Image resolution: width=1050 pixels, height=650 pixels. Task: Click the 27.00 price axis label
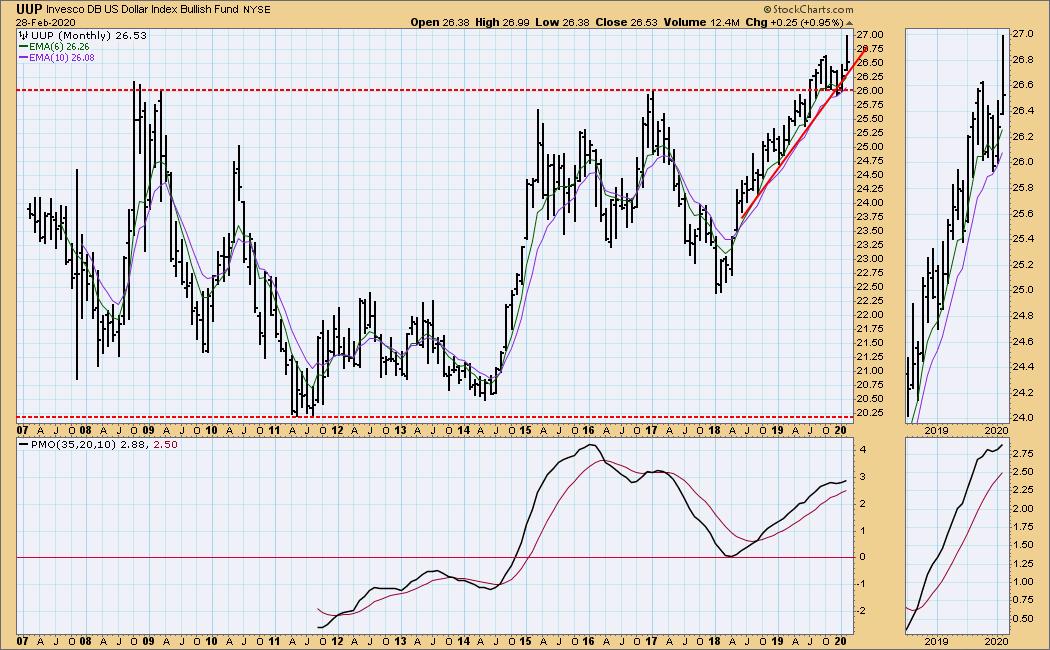click(x=869, y=34)
